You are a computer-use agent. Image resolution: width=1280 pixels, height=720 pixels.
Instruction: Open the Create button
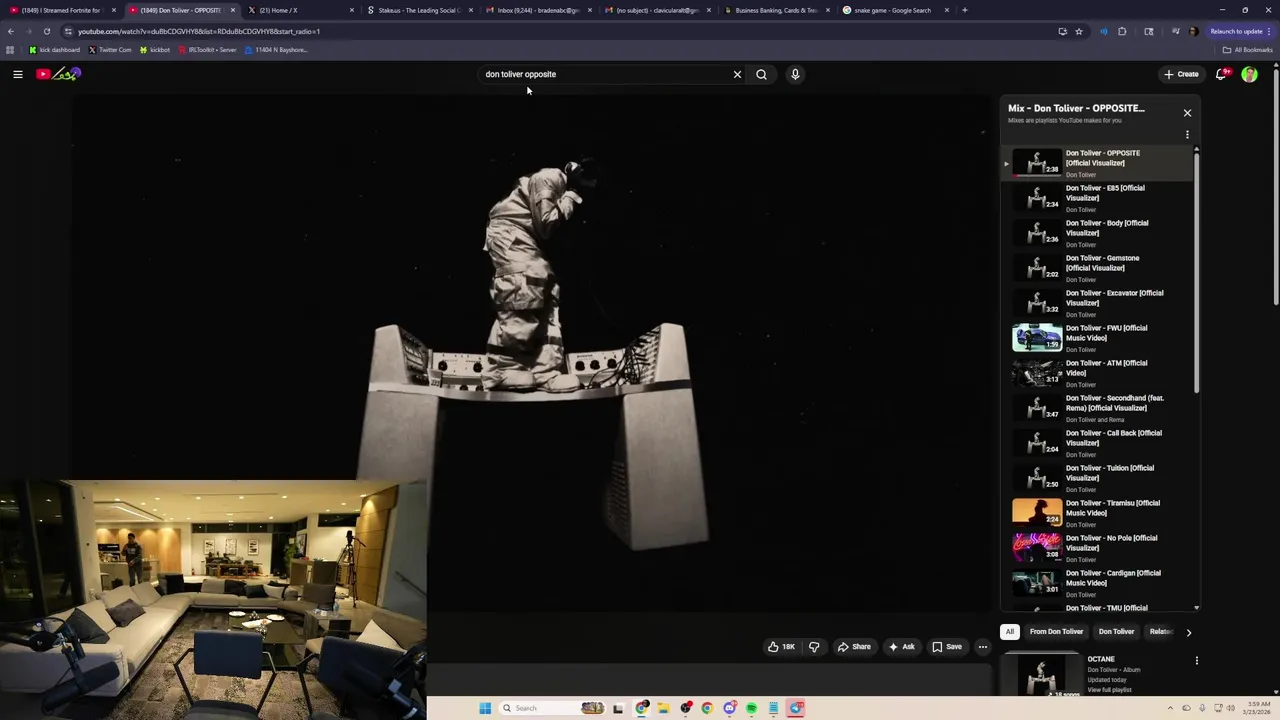click(1181, 74)
